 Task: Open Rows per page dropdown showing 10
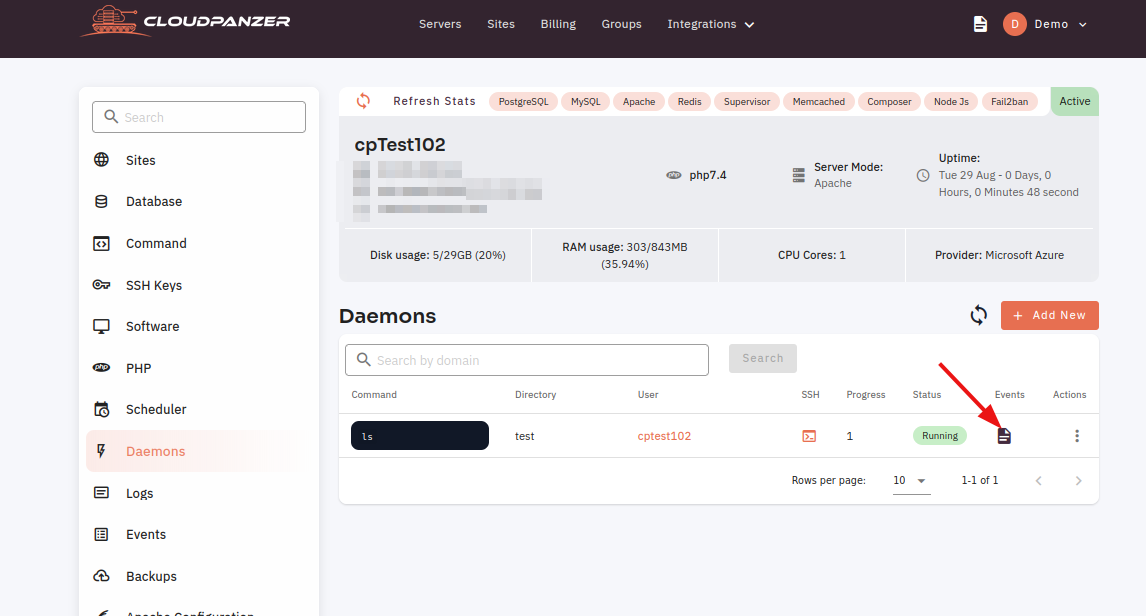(x=911, y=481)
